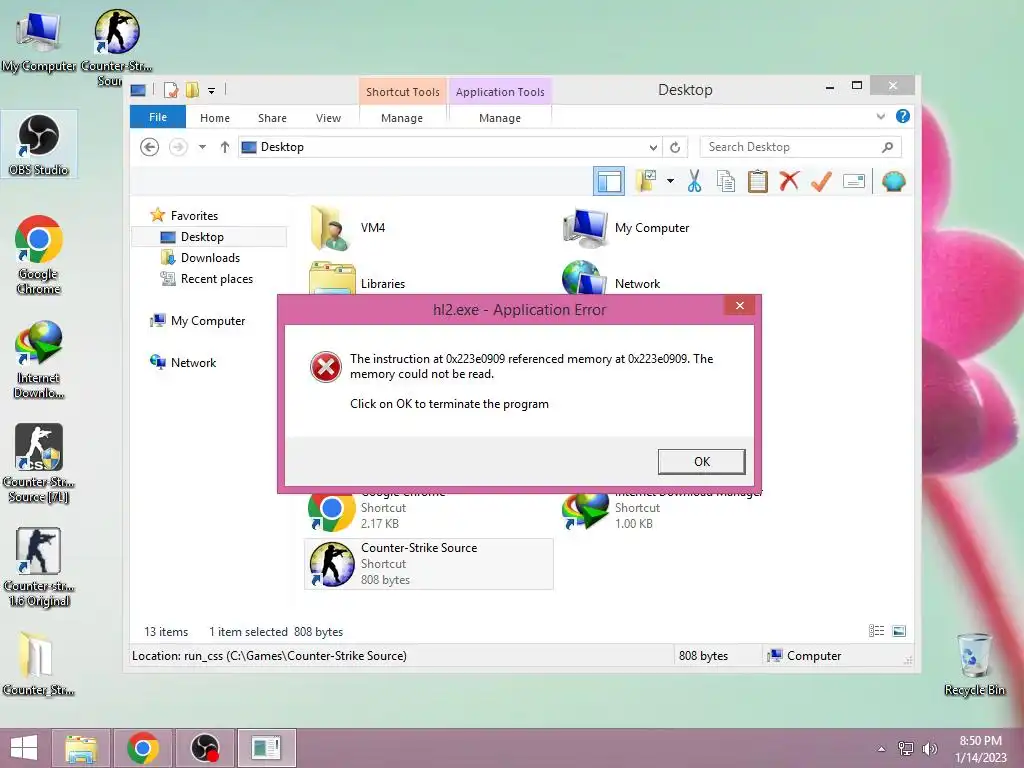
Task: Select Desktop in the navigation pane
Action: click(209, 237)
